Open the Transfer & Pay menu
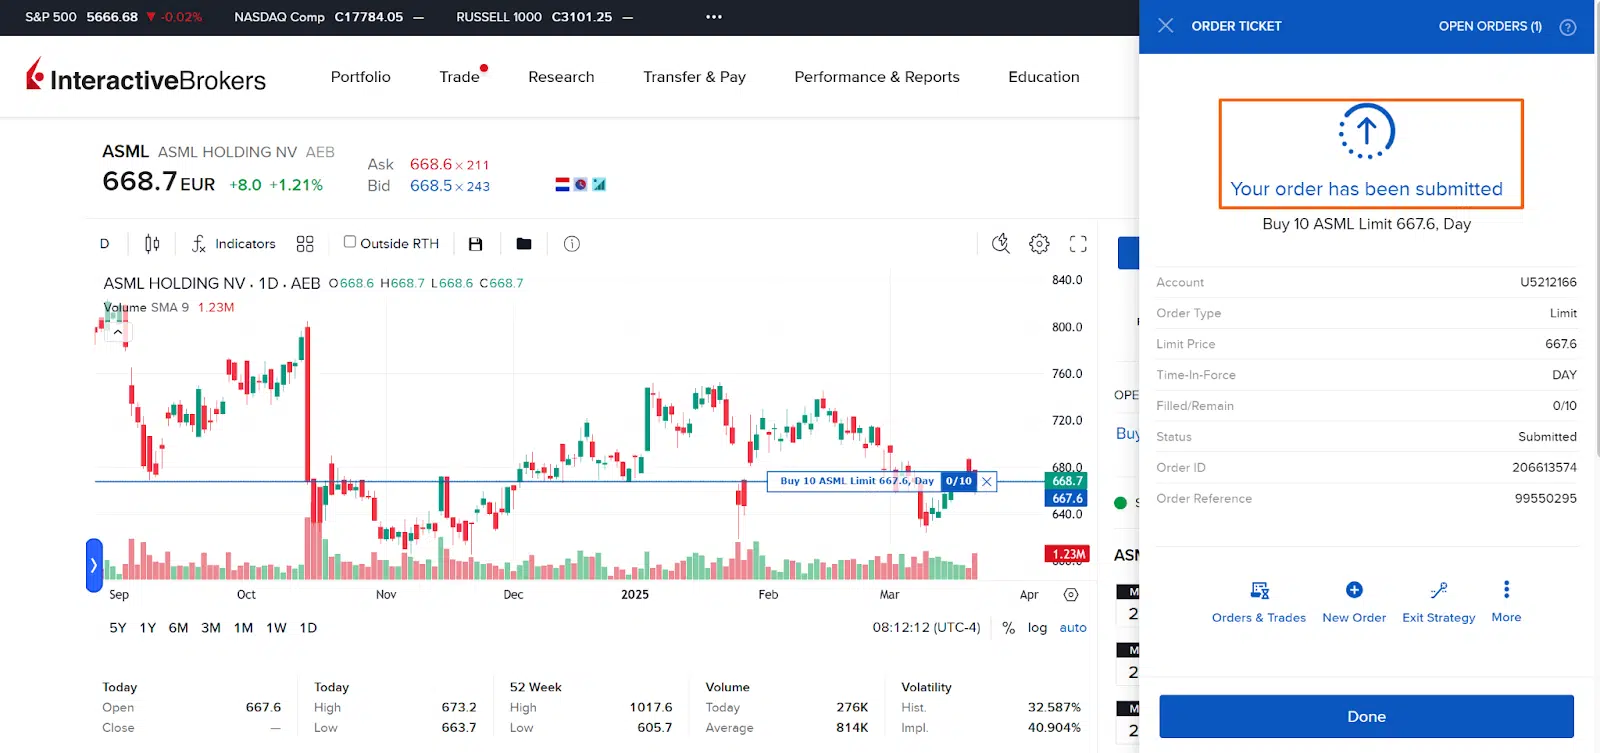 coord(695,77)
